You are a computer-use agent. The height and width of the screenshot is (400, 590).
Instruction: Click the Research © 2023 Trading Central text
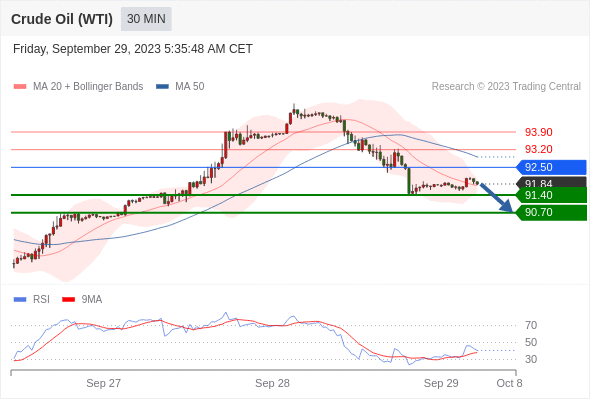click(506, 87)
